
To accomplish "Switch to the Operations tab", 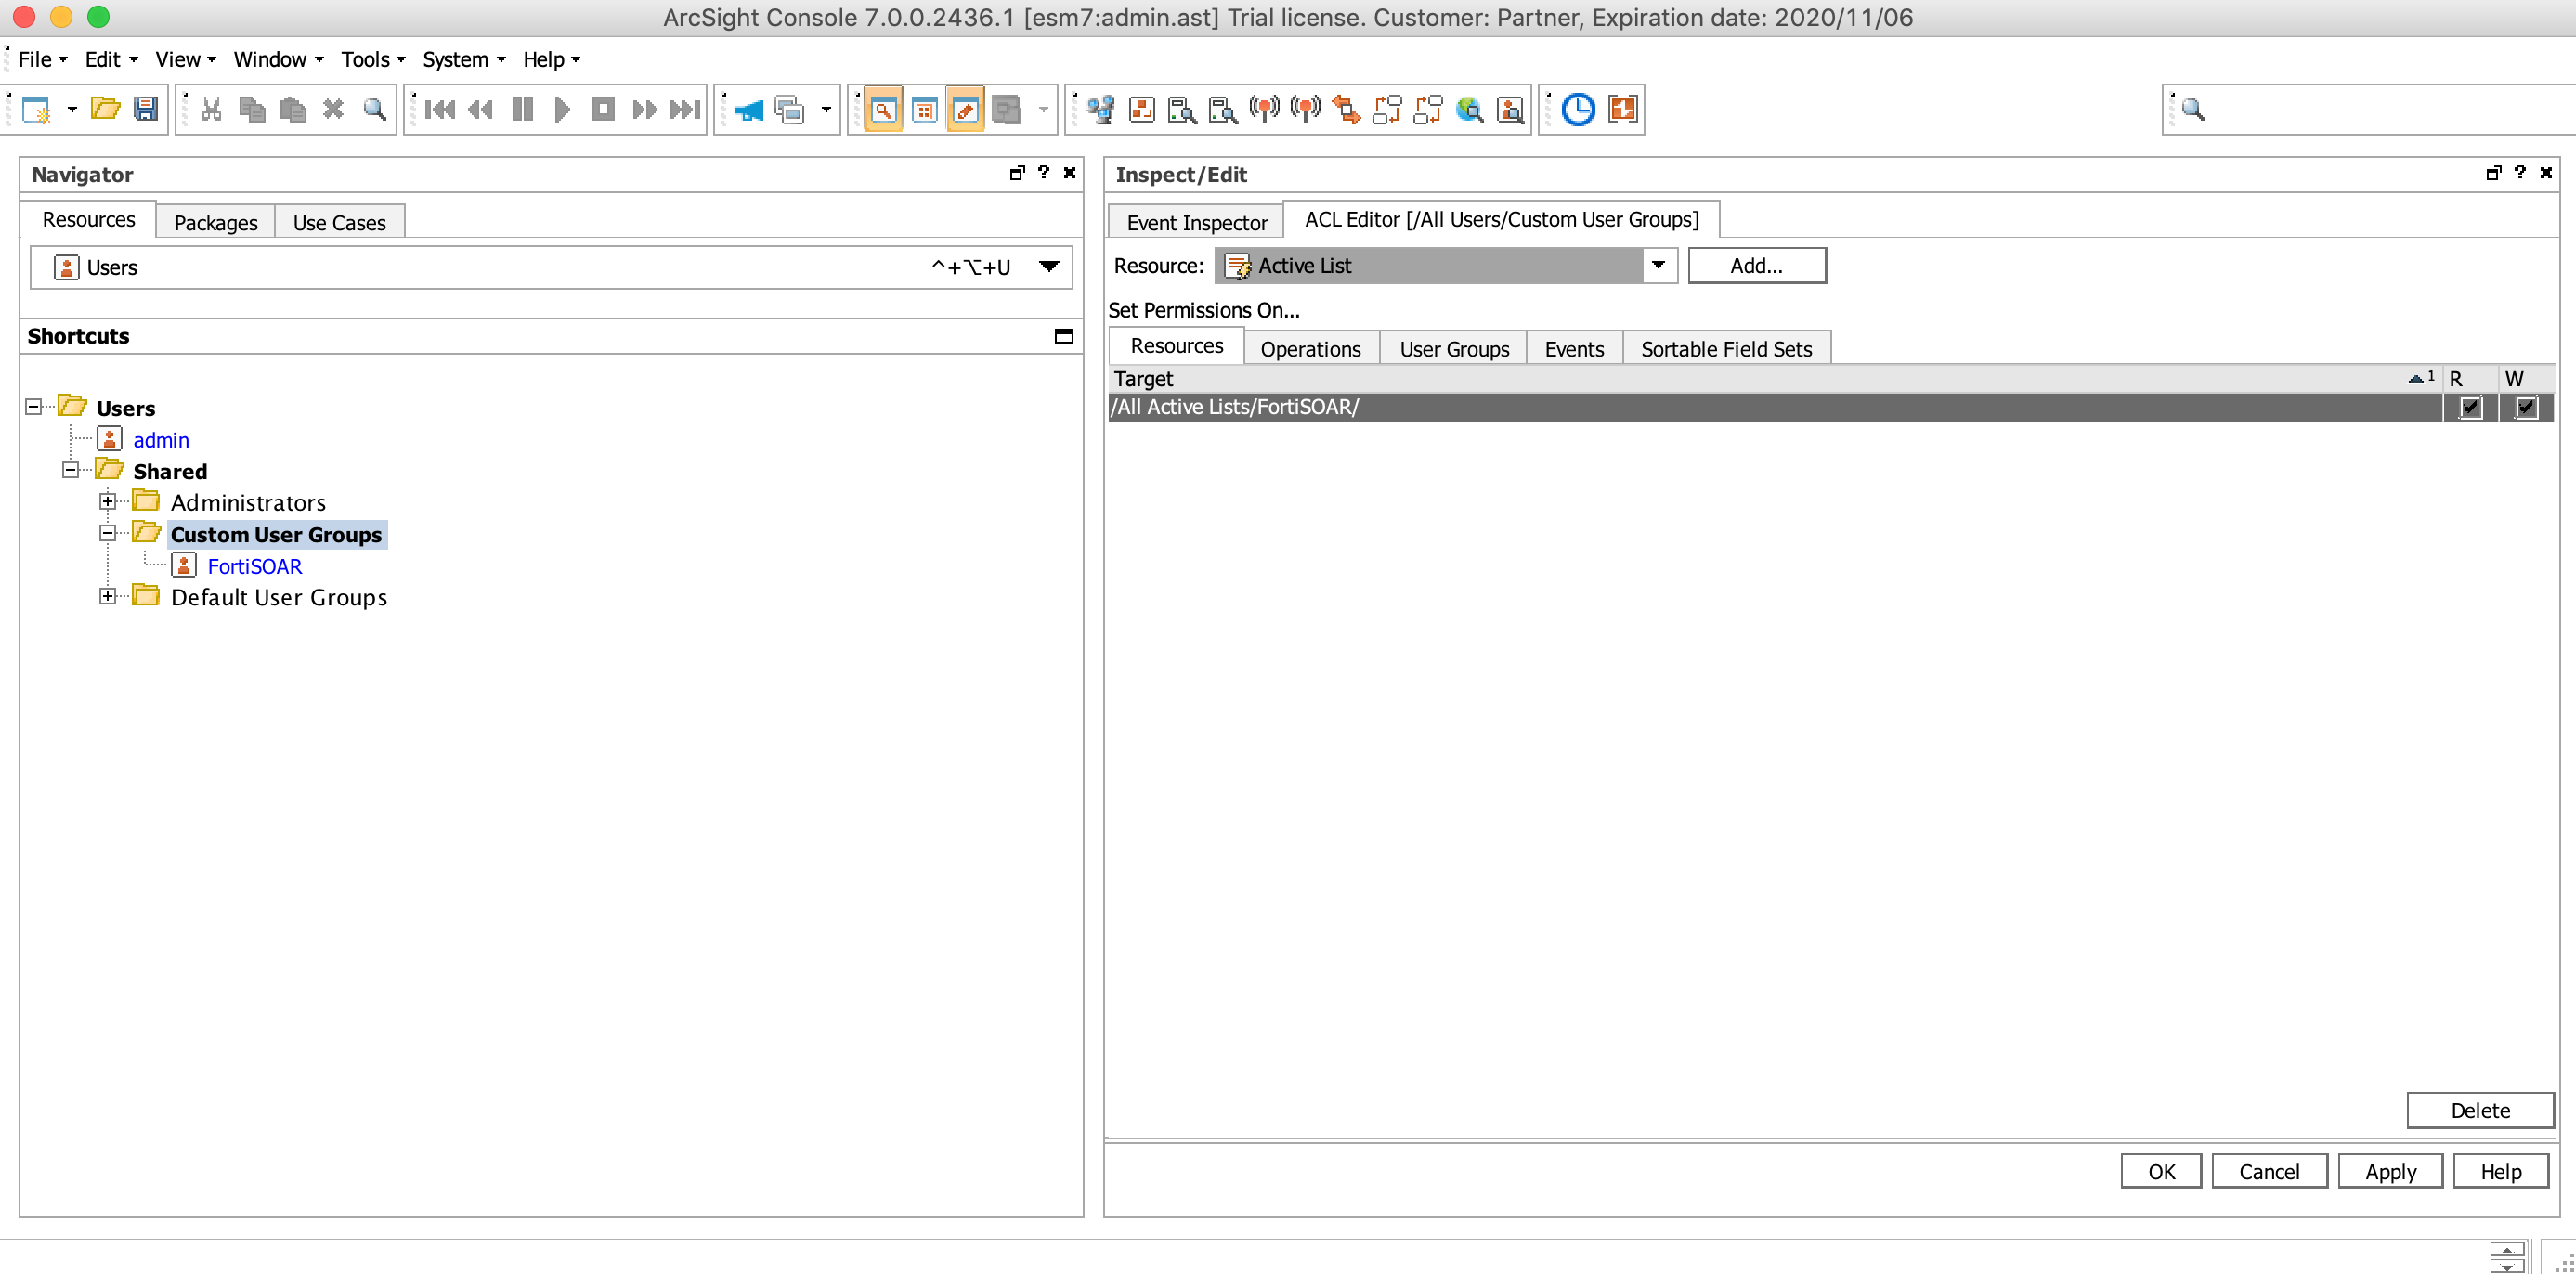I will [1310, 349].
